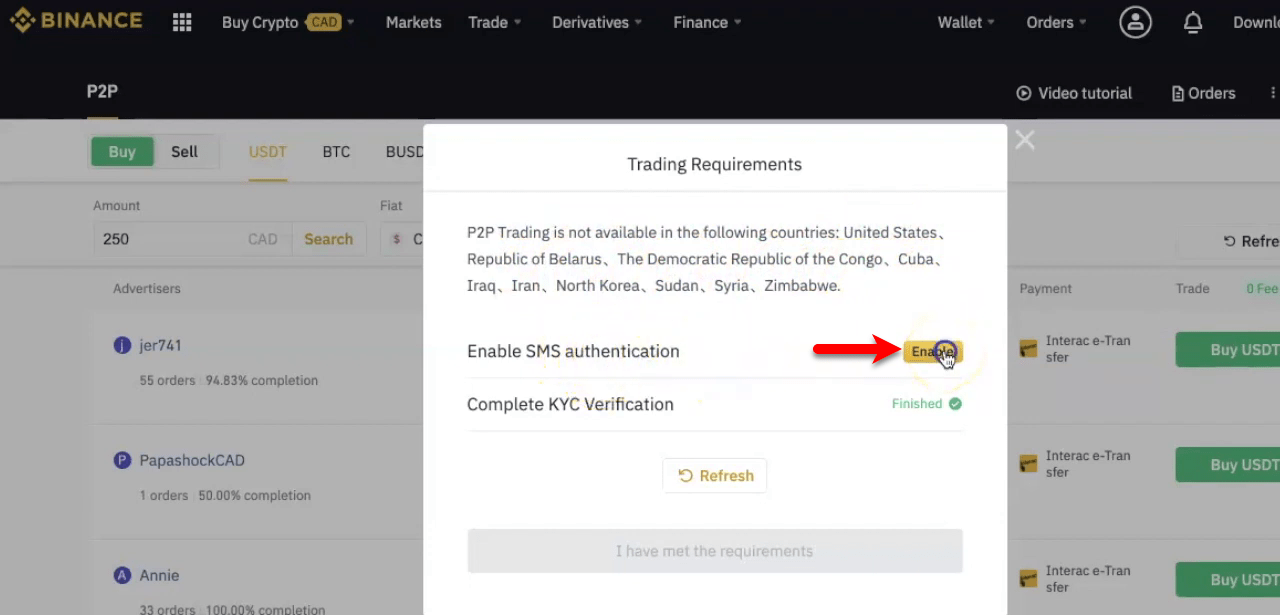Select the USDT tab
The width and height of the screenshot is (1280, 615).
(x=268, y=152)
